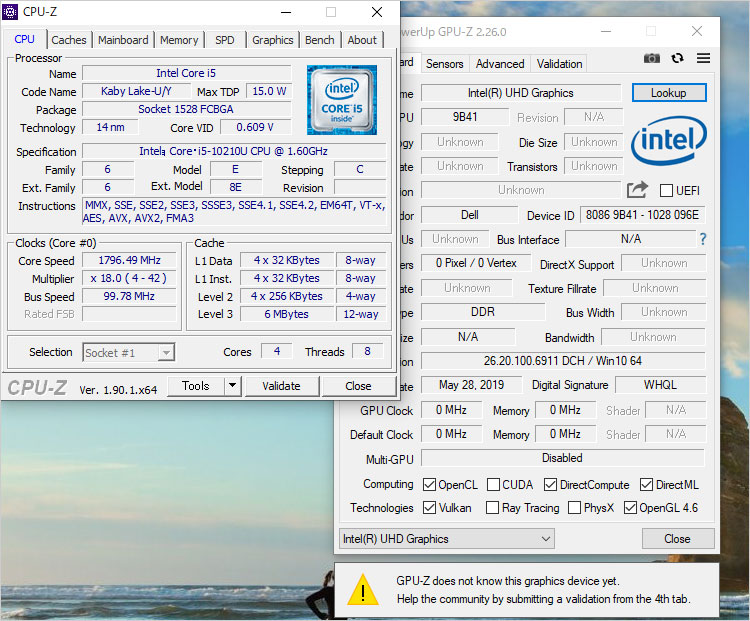The image size is (750, 621).
Task: Open the GPU-Z hamburger menu
Action: pos(703,58)
